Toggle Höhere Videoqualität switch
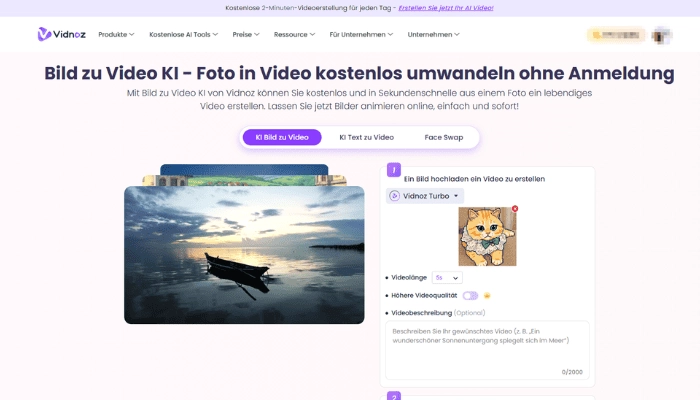The image size is (700, 400). [x=470, y=296]
